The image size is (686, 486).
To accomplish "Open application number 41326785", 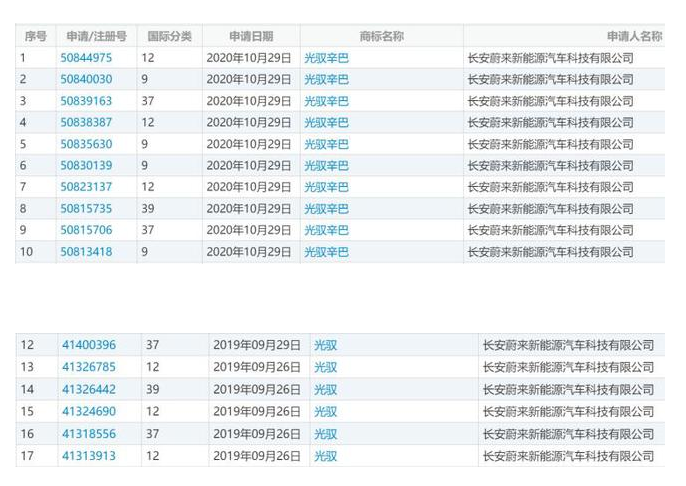I will [x=89, y=367].
